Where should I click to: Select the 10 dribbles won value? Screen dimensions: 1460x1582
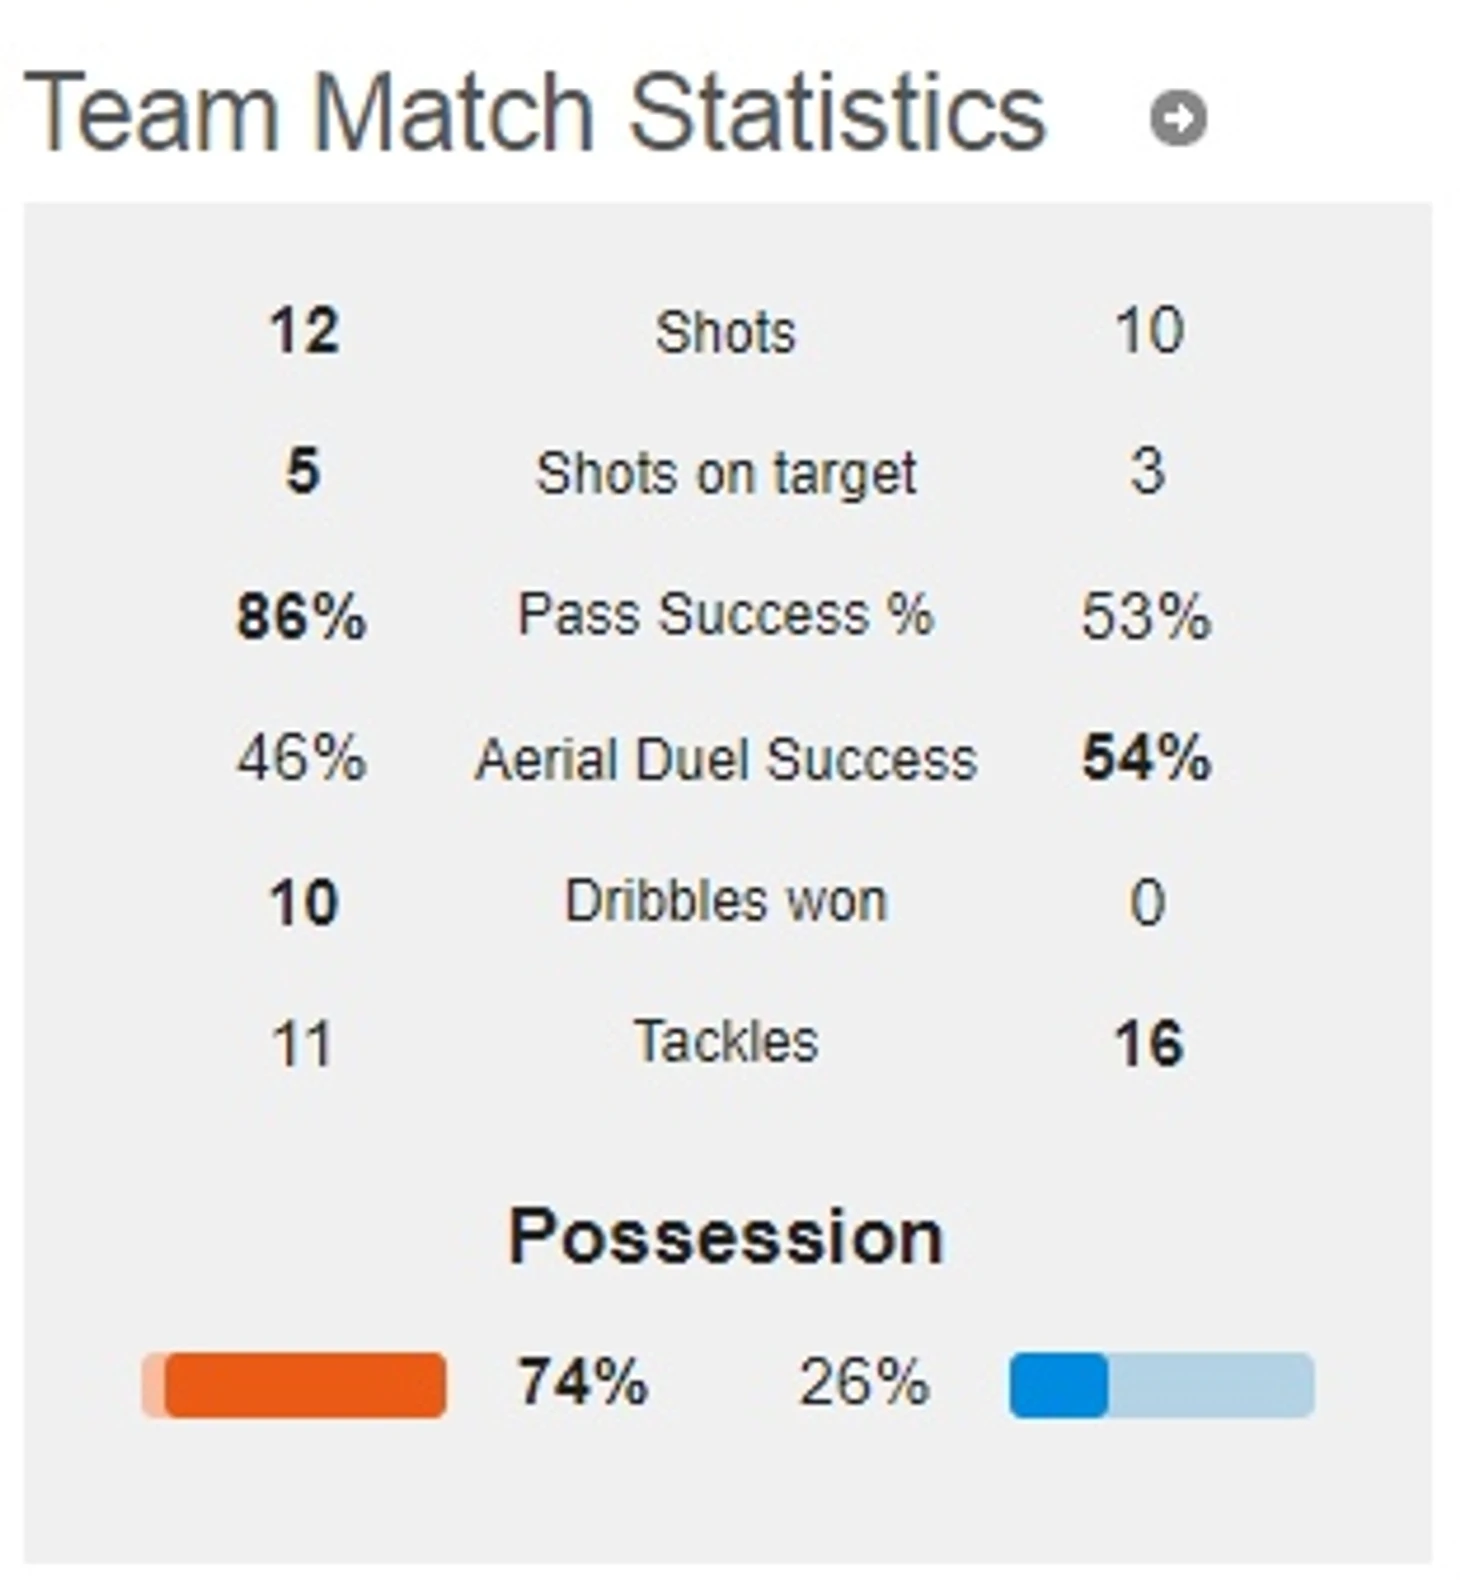pyautogui.click(x=304, y=902)
